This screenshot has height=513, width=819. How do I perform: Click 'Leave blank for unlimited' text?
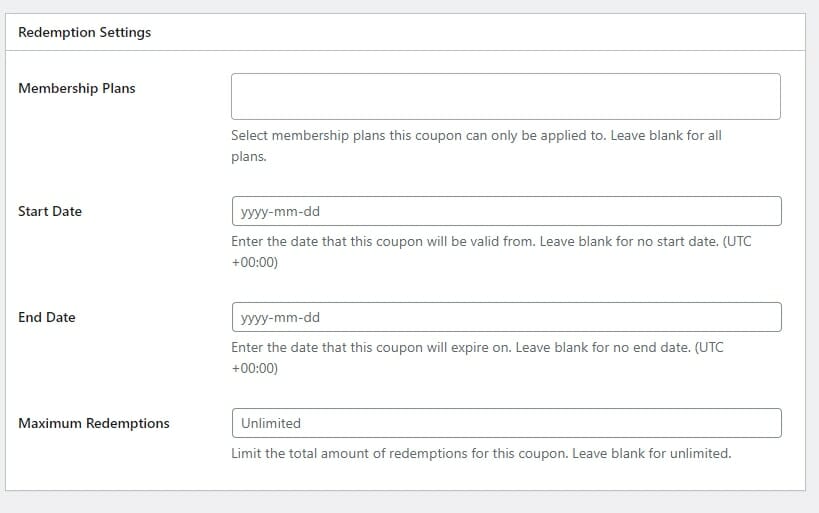click(651, 453)
